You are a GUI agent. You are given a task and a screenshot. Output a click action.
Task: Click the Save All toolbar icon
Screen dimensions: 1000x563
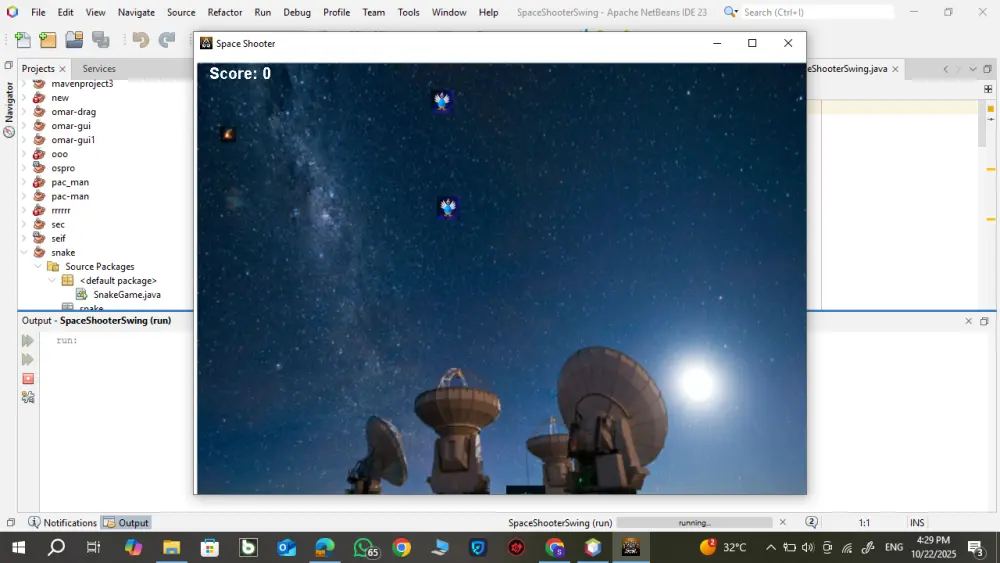coord(101,40)
